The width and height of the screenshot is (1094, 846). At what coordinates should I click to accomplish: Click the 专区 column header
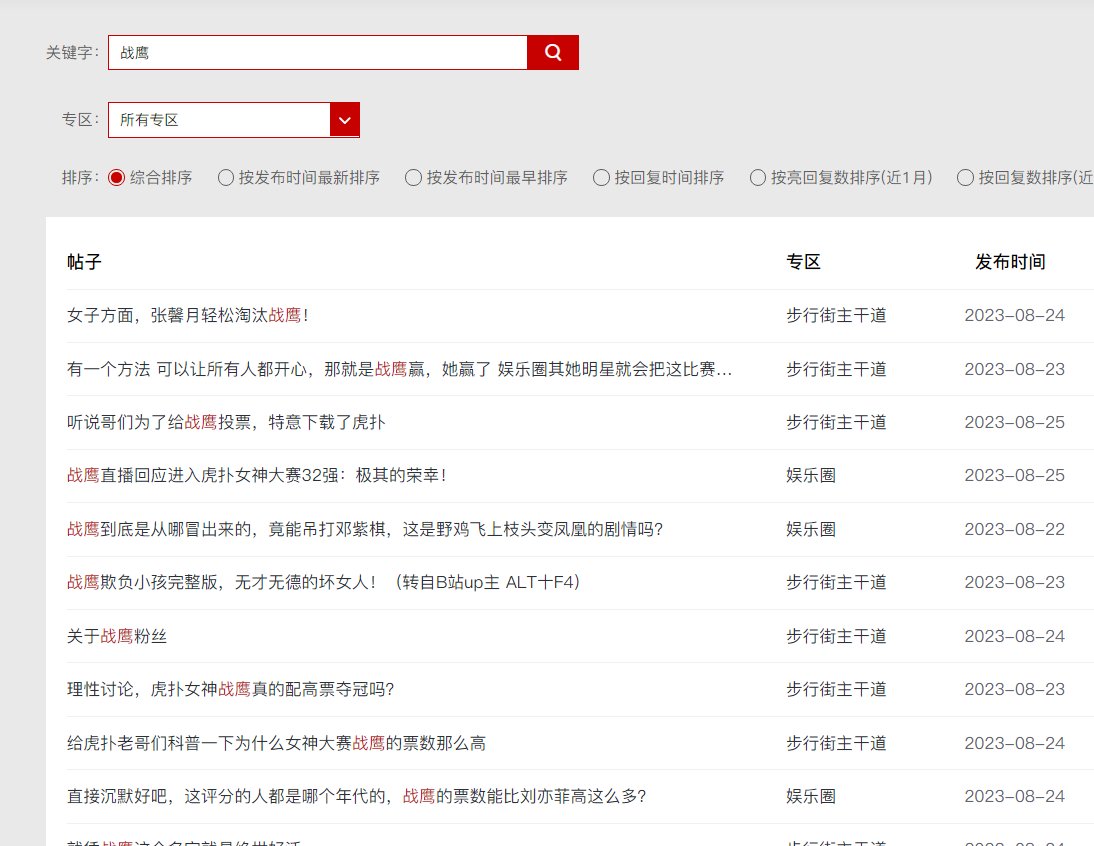click(x=803, y=262)
